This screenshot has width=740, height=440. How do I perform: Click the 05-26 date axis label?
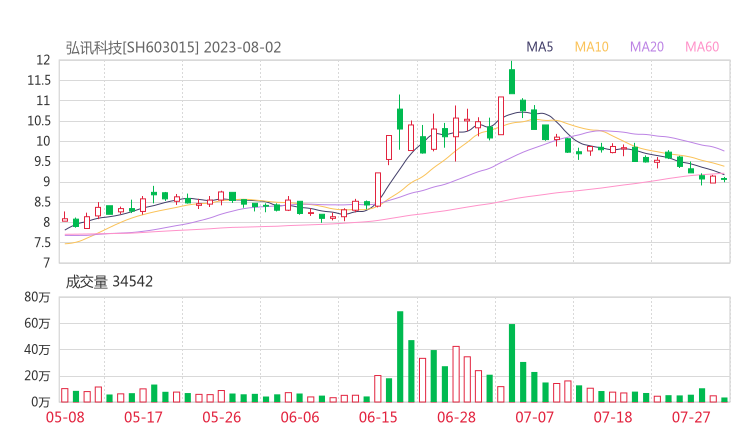(221, 417)
